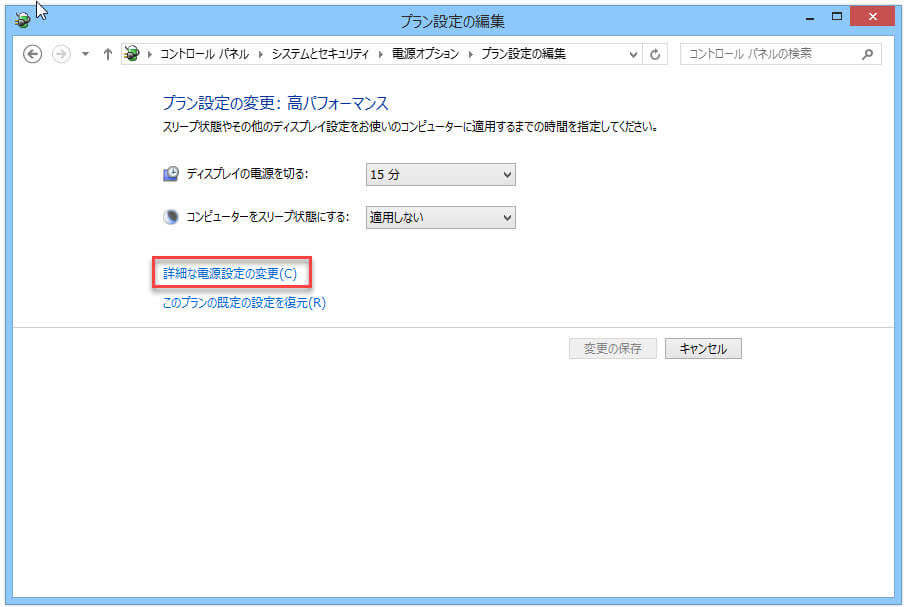Click the sleep moon icon
The height and width of the screenshot is (607, 904).
[x=171, y=217]
